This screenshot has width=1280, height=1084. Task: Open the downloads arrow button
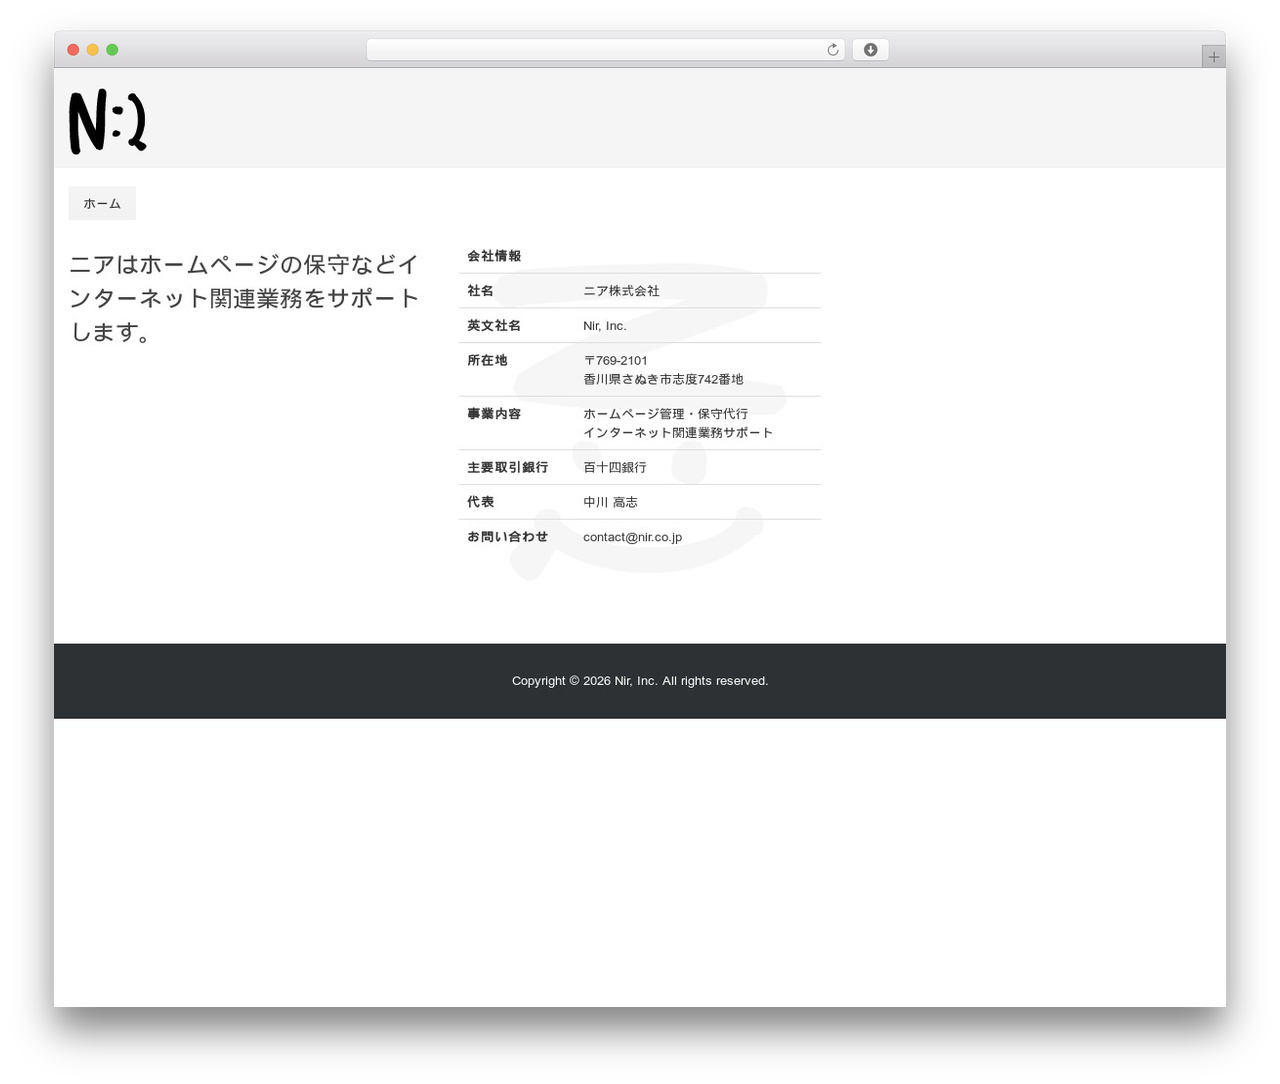click(870, 50)
